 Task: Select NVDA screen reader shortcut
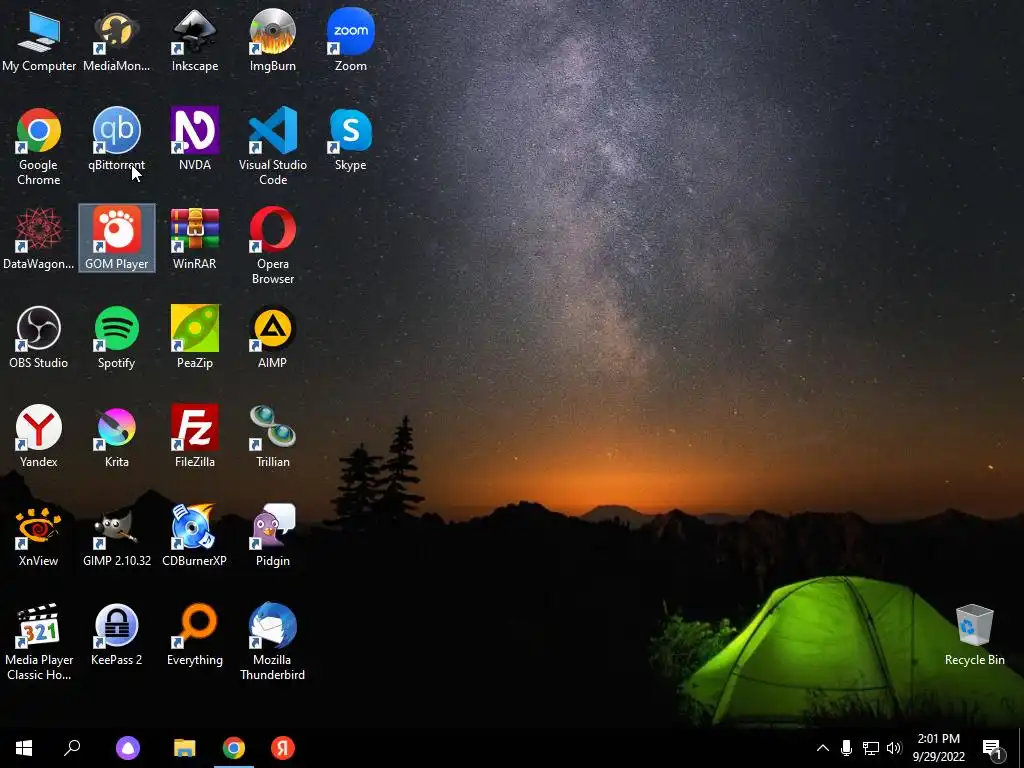tap(195, 140)
